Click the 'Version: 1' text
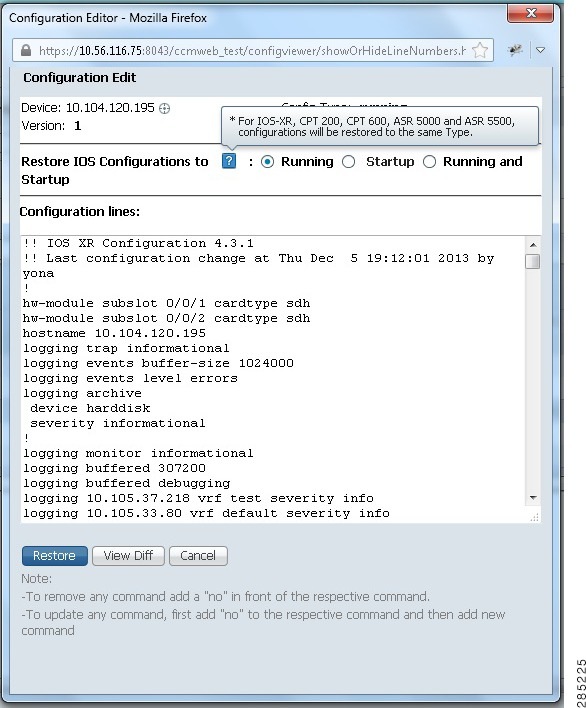586x708 pixels. coord(51,126)
